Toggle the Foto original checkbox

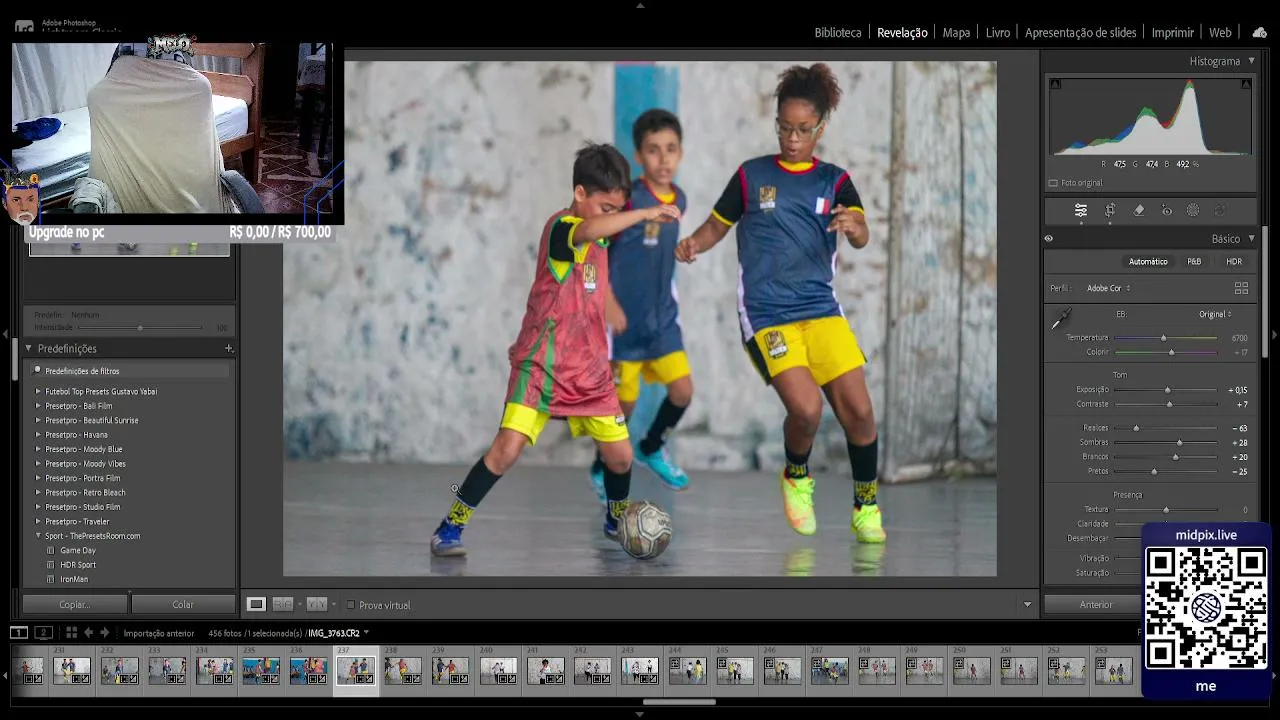tap(1053, 183)
